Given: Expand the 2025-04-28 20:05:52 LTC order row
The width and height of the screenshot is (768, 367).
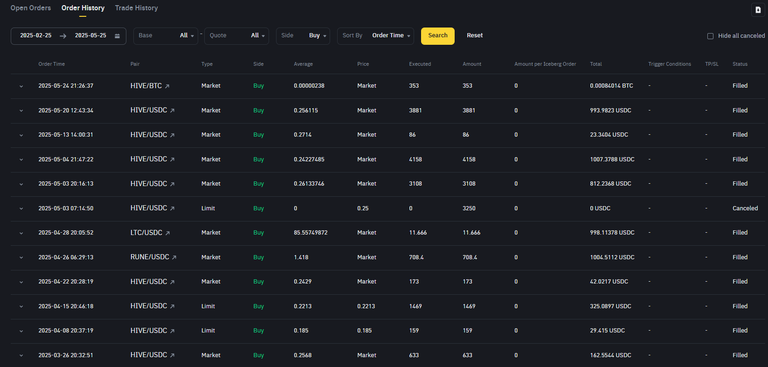Looking at the screenshot, I should click(x=21, y=233).
